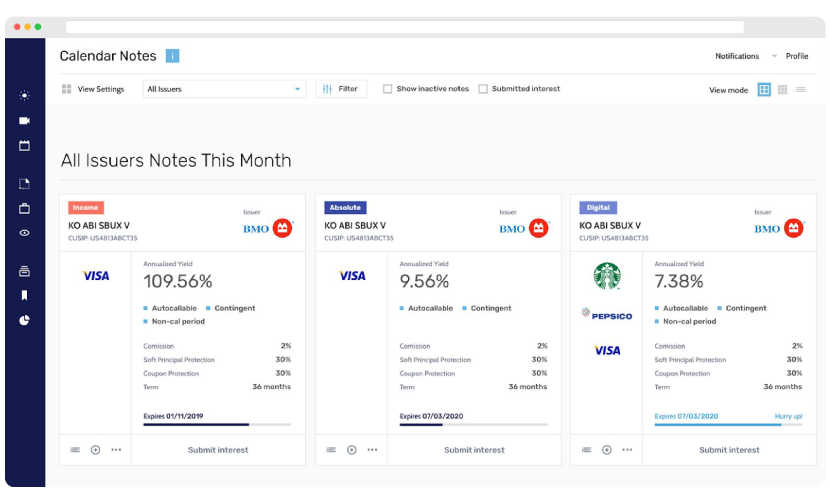This screenshot has height=494, width=830.
Task: Click the Filter button
Action: 341,89
